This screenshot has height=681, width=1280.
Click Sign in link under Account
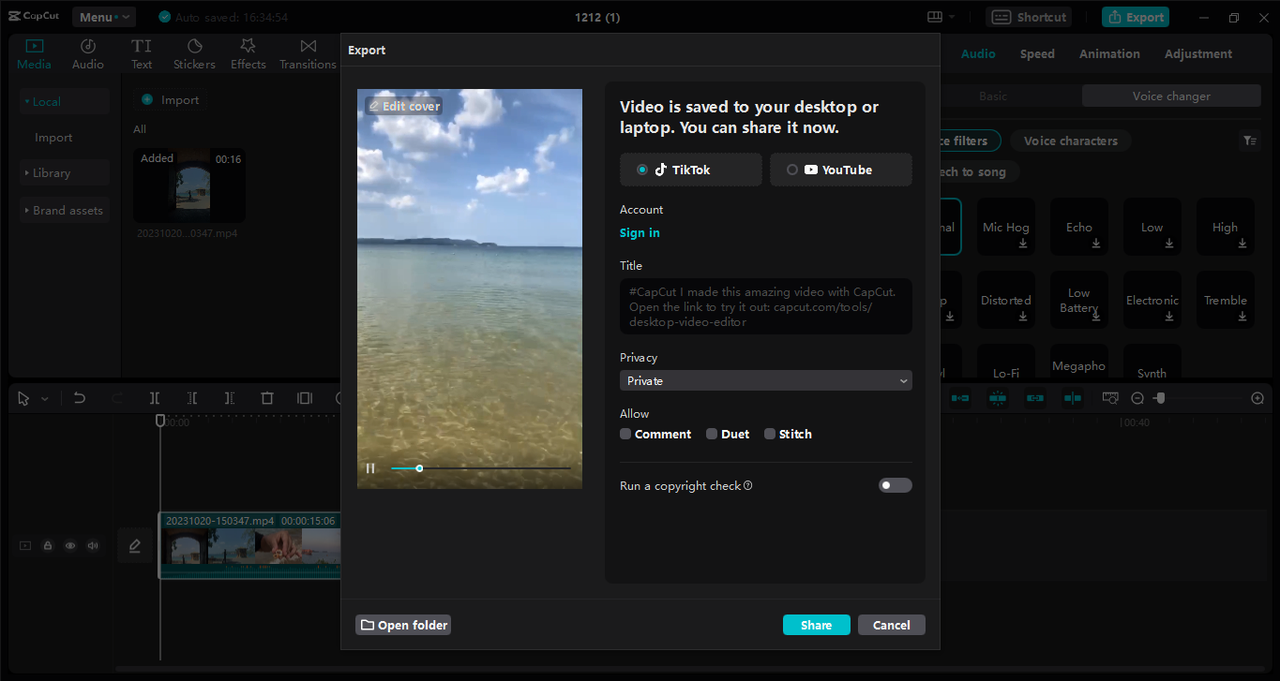click(640, 233)
